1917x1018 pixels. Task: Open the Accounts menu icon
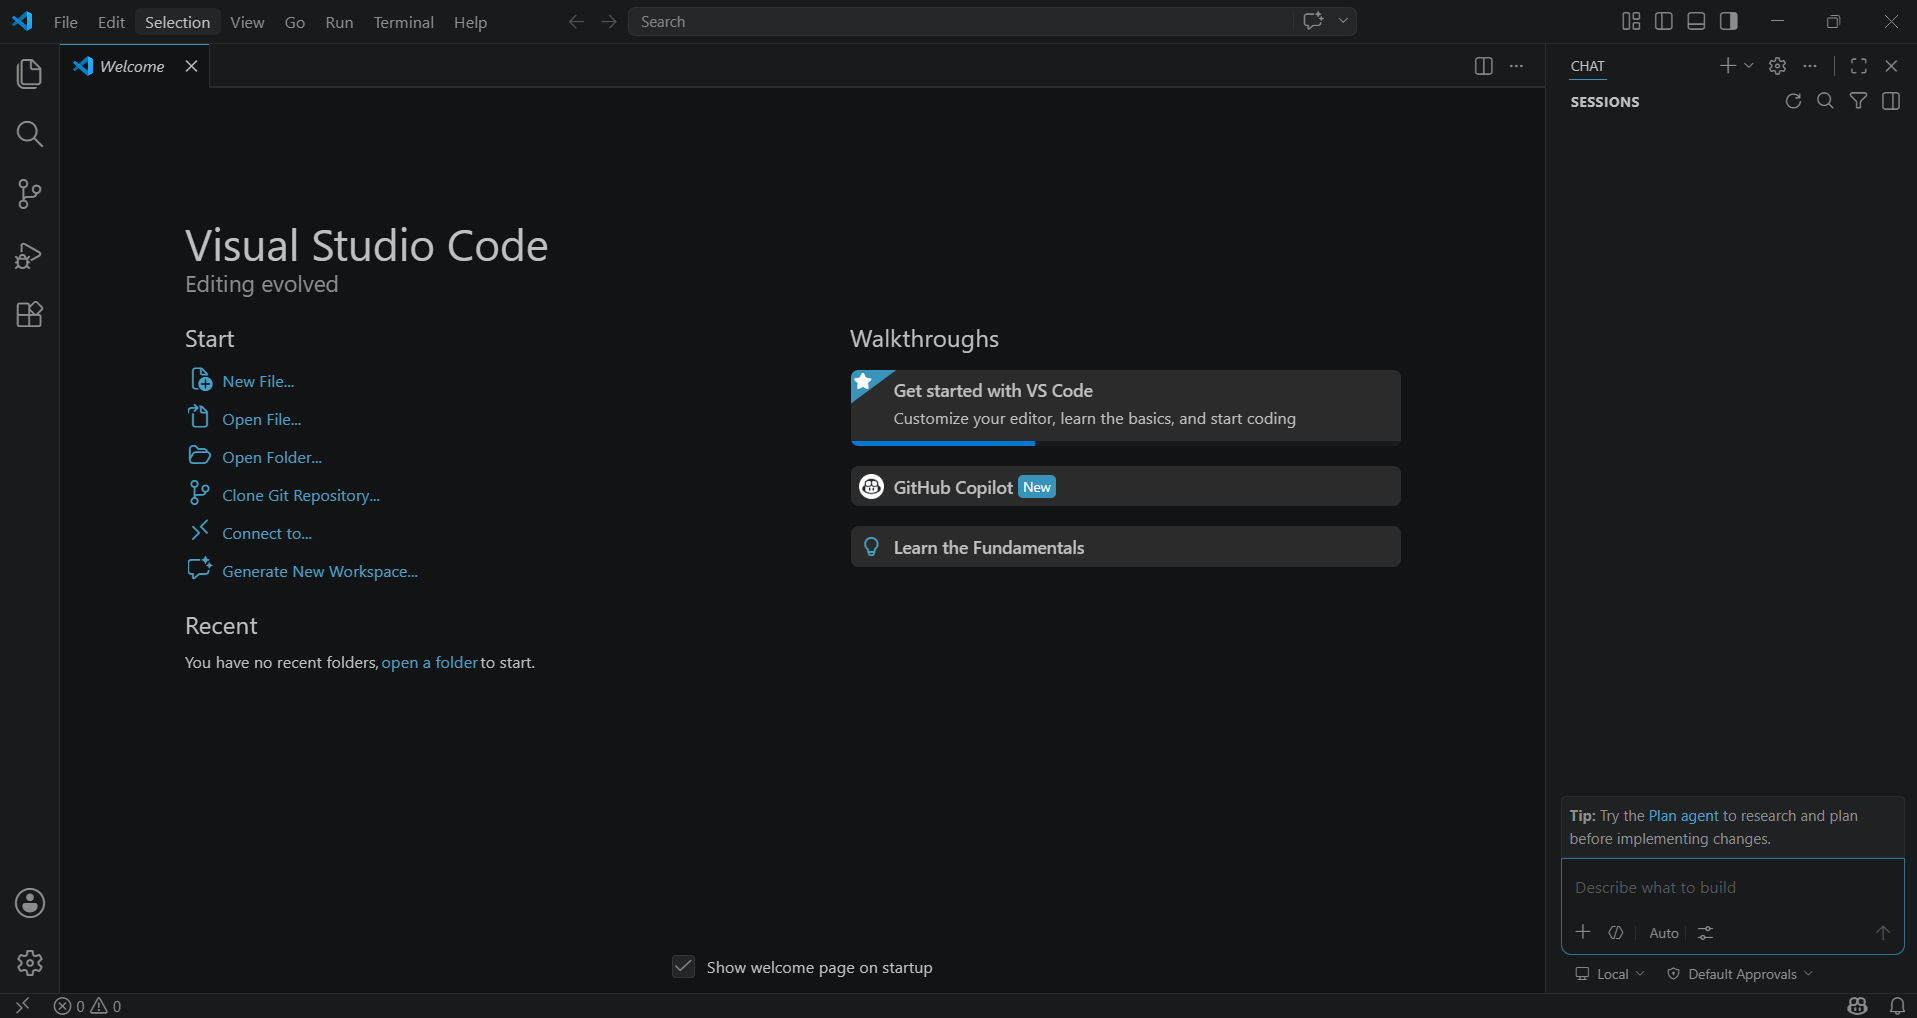(30, 903)
